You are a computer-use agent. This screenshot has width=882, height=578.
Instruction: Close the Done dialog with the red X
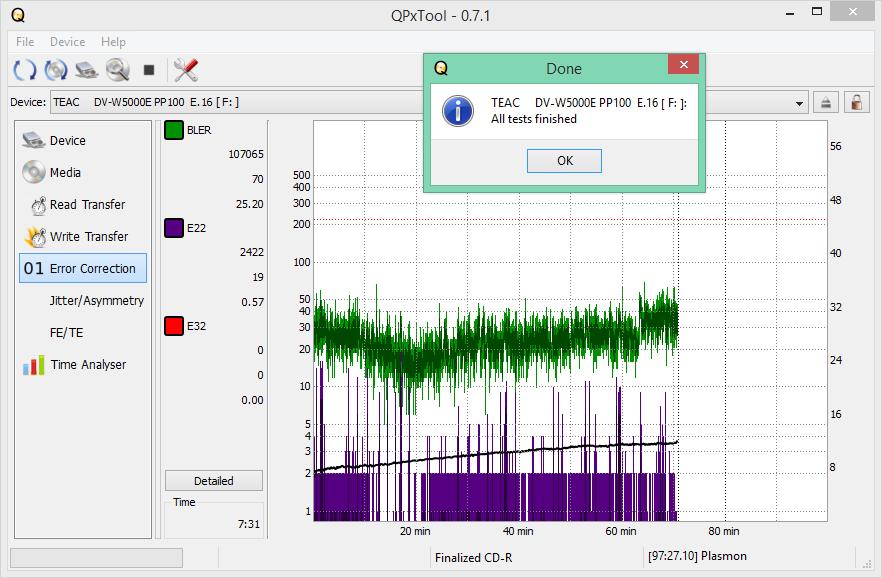[x=683, y=65]
